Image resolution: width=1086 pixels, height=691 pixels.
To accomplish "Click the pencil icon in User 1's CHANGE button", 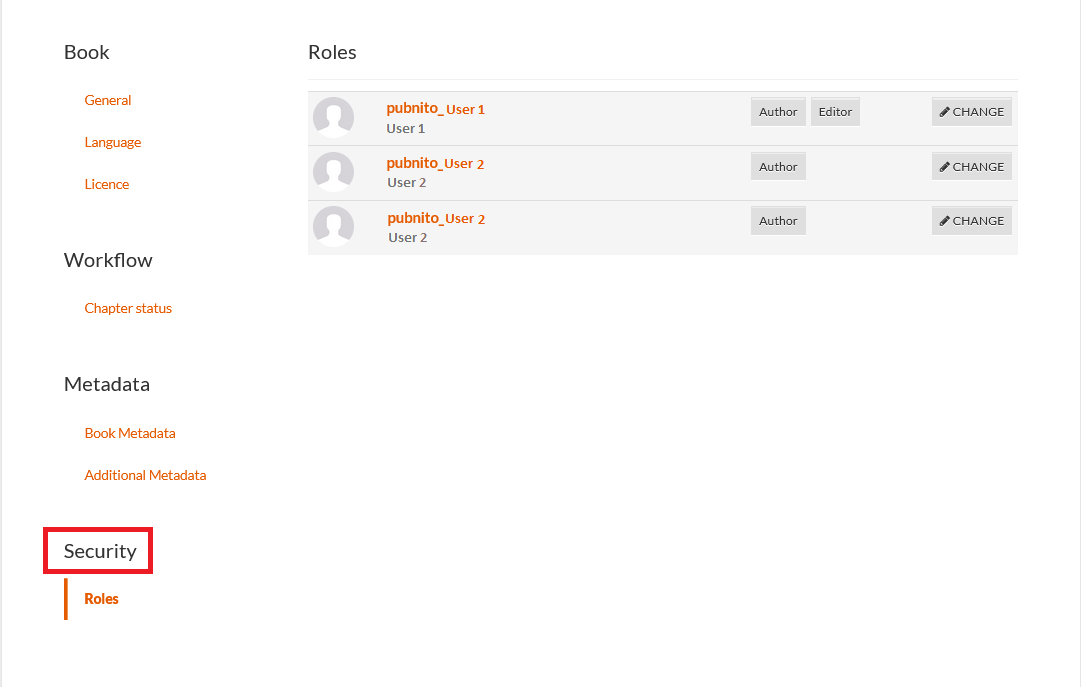I will click(945, 112).
